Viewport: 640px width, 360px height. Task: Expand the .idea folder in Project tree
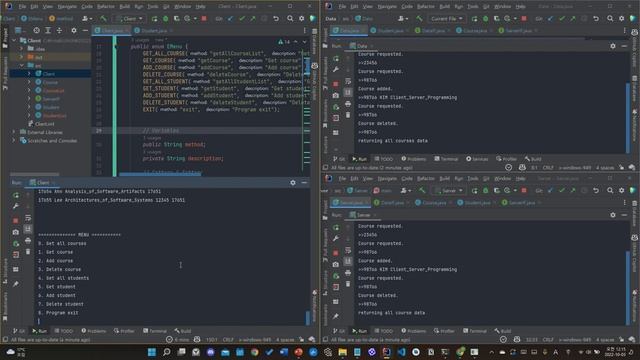coord(22,48)
